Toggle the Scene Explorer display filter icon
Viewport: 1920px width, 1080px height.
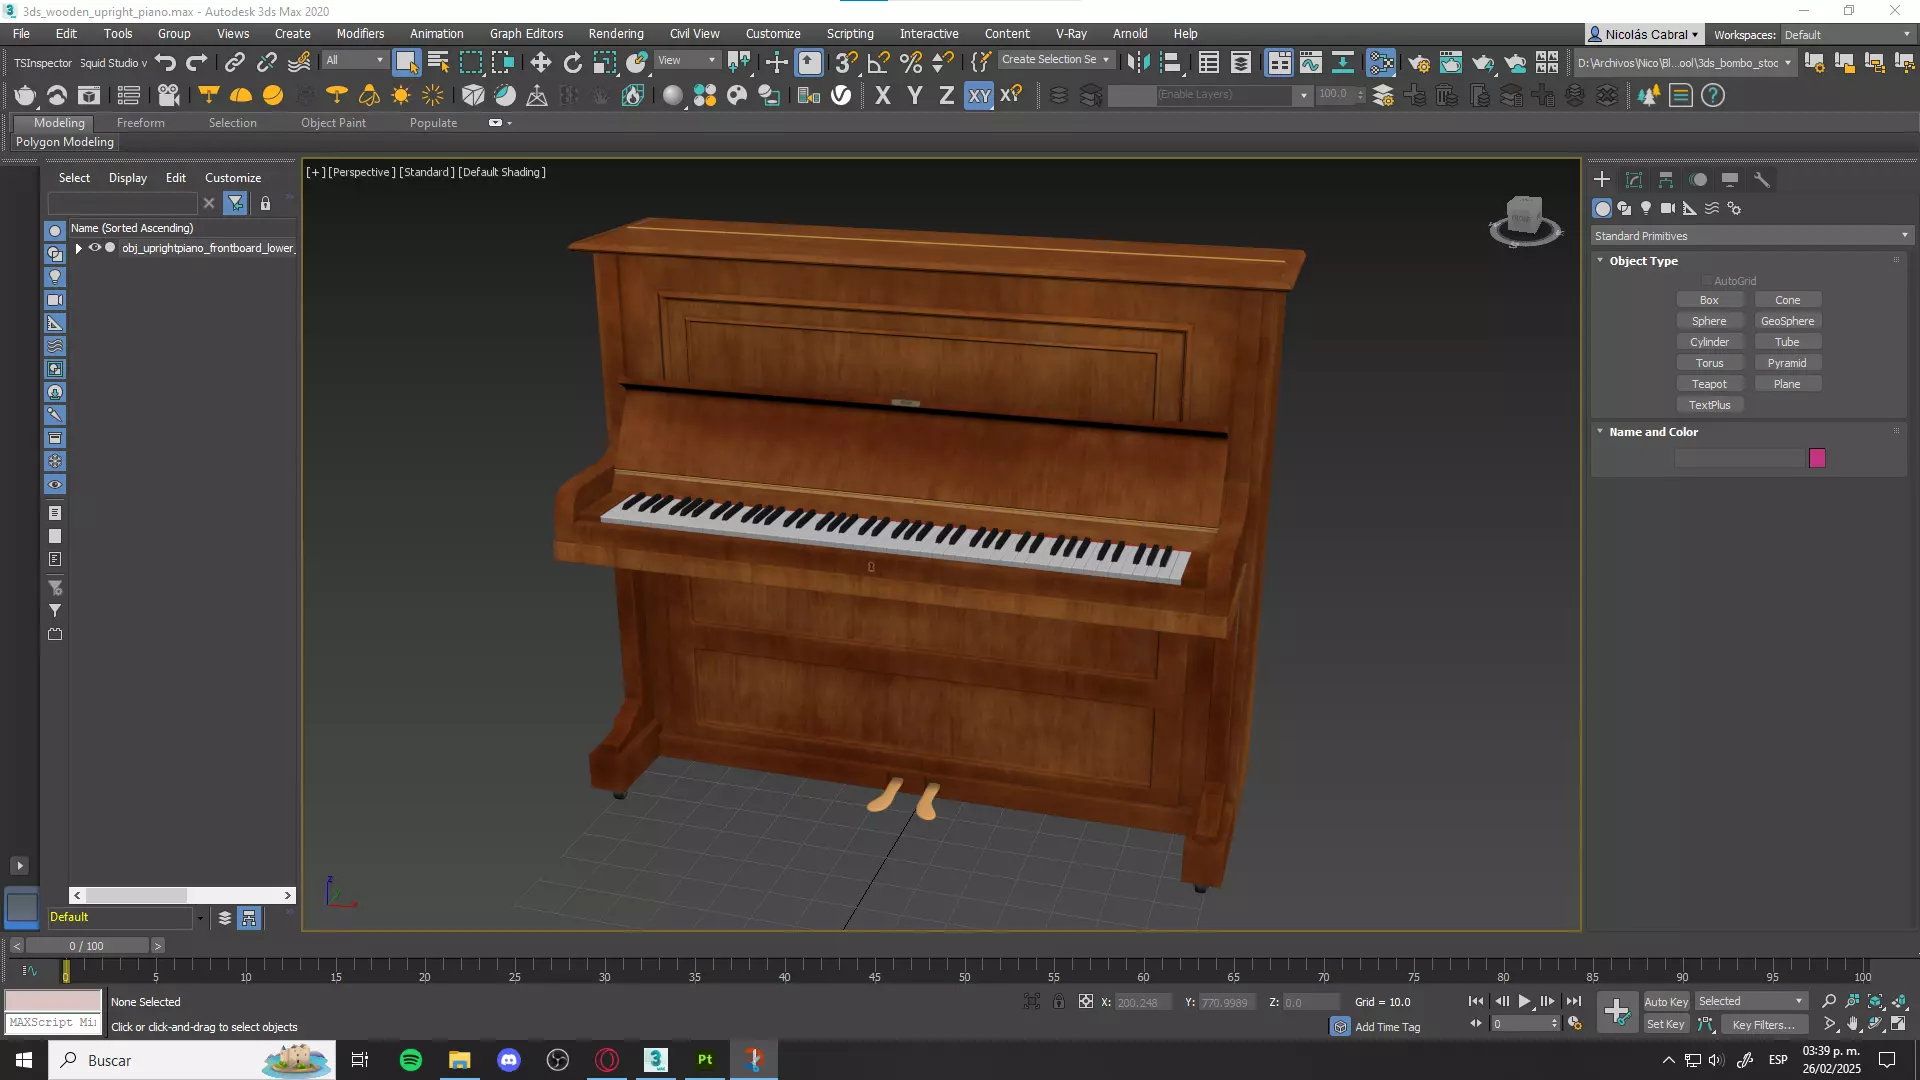[x=235, y=203]
